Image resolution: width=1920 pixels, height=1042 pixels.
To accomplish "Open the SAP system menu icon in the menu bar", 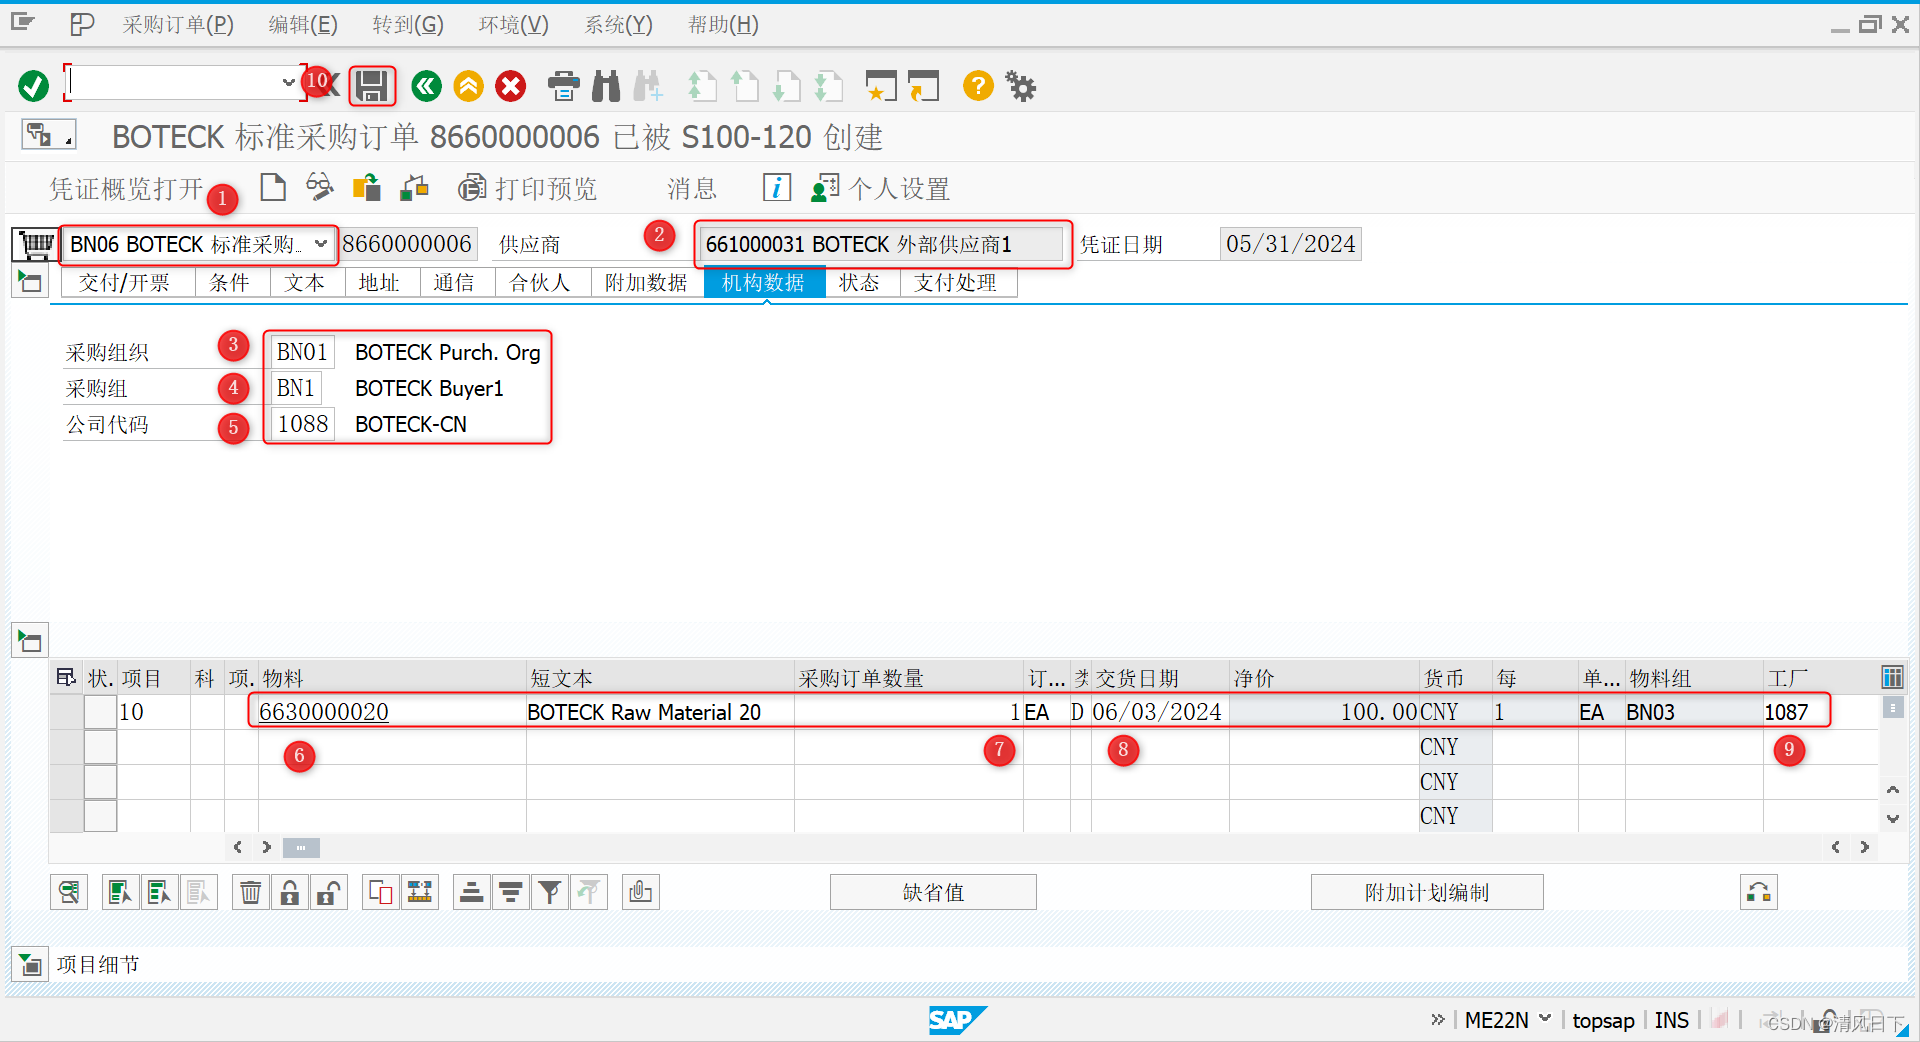I will click(22, 23).
